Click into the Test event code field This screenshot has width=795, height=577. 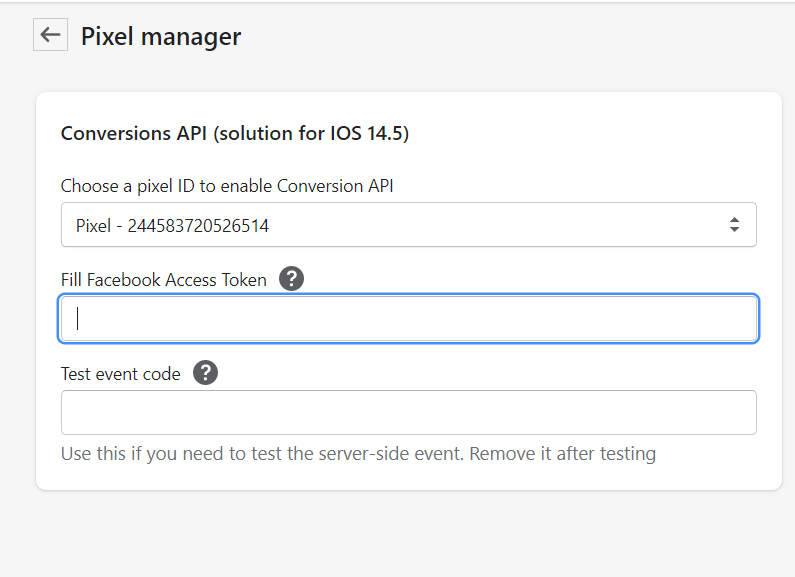(x=409, y=412)
